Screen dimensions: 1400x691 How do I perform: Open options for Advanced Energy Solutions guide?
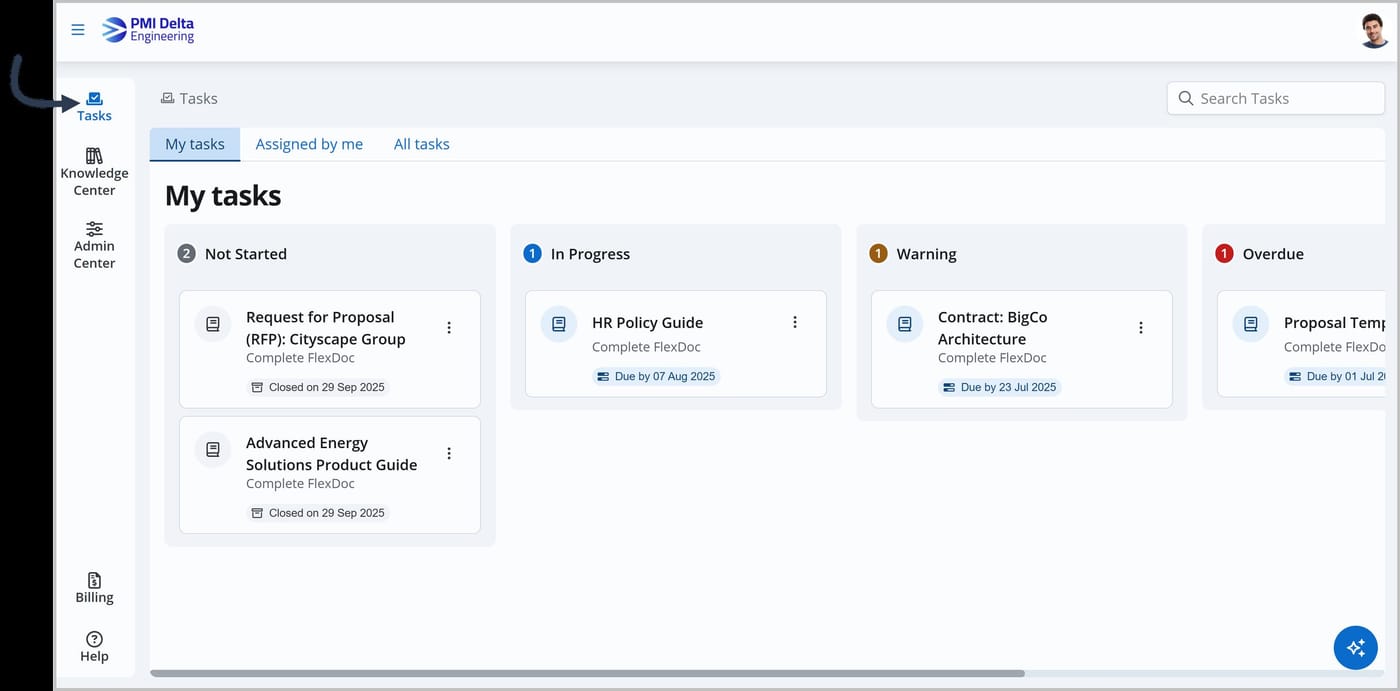[449, 453]
